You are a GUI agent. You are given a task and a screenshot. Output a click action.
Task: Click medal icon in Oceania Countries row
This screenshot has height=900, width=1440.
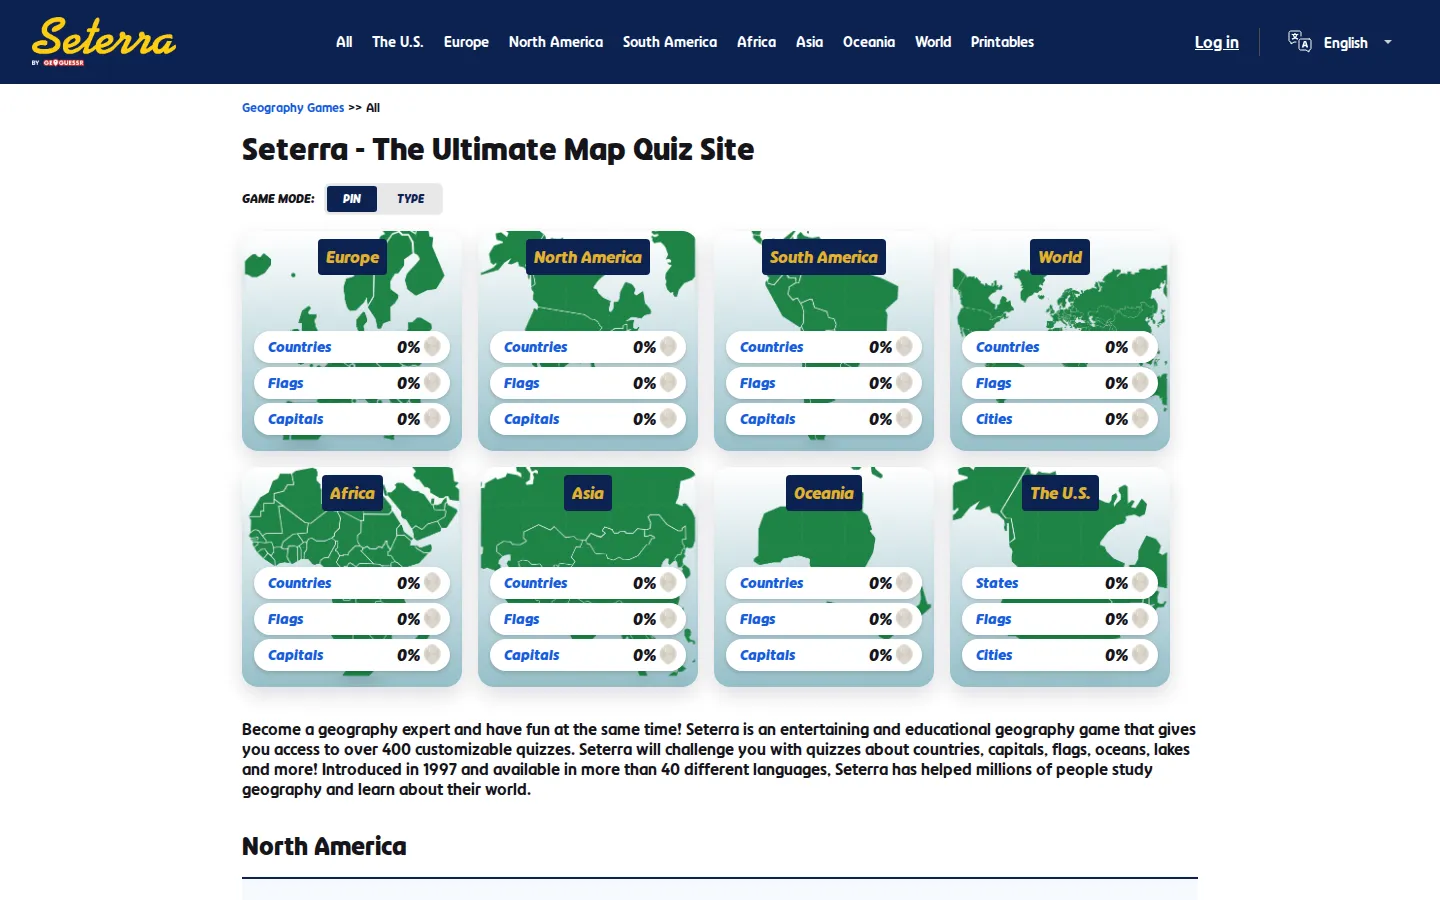coord(904,583)
